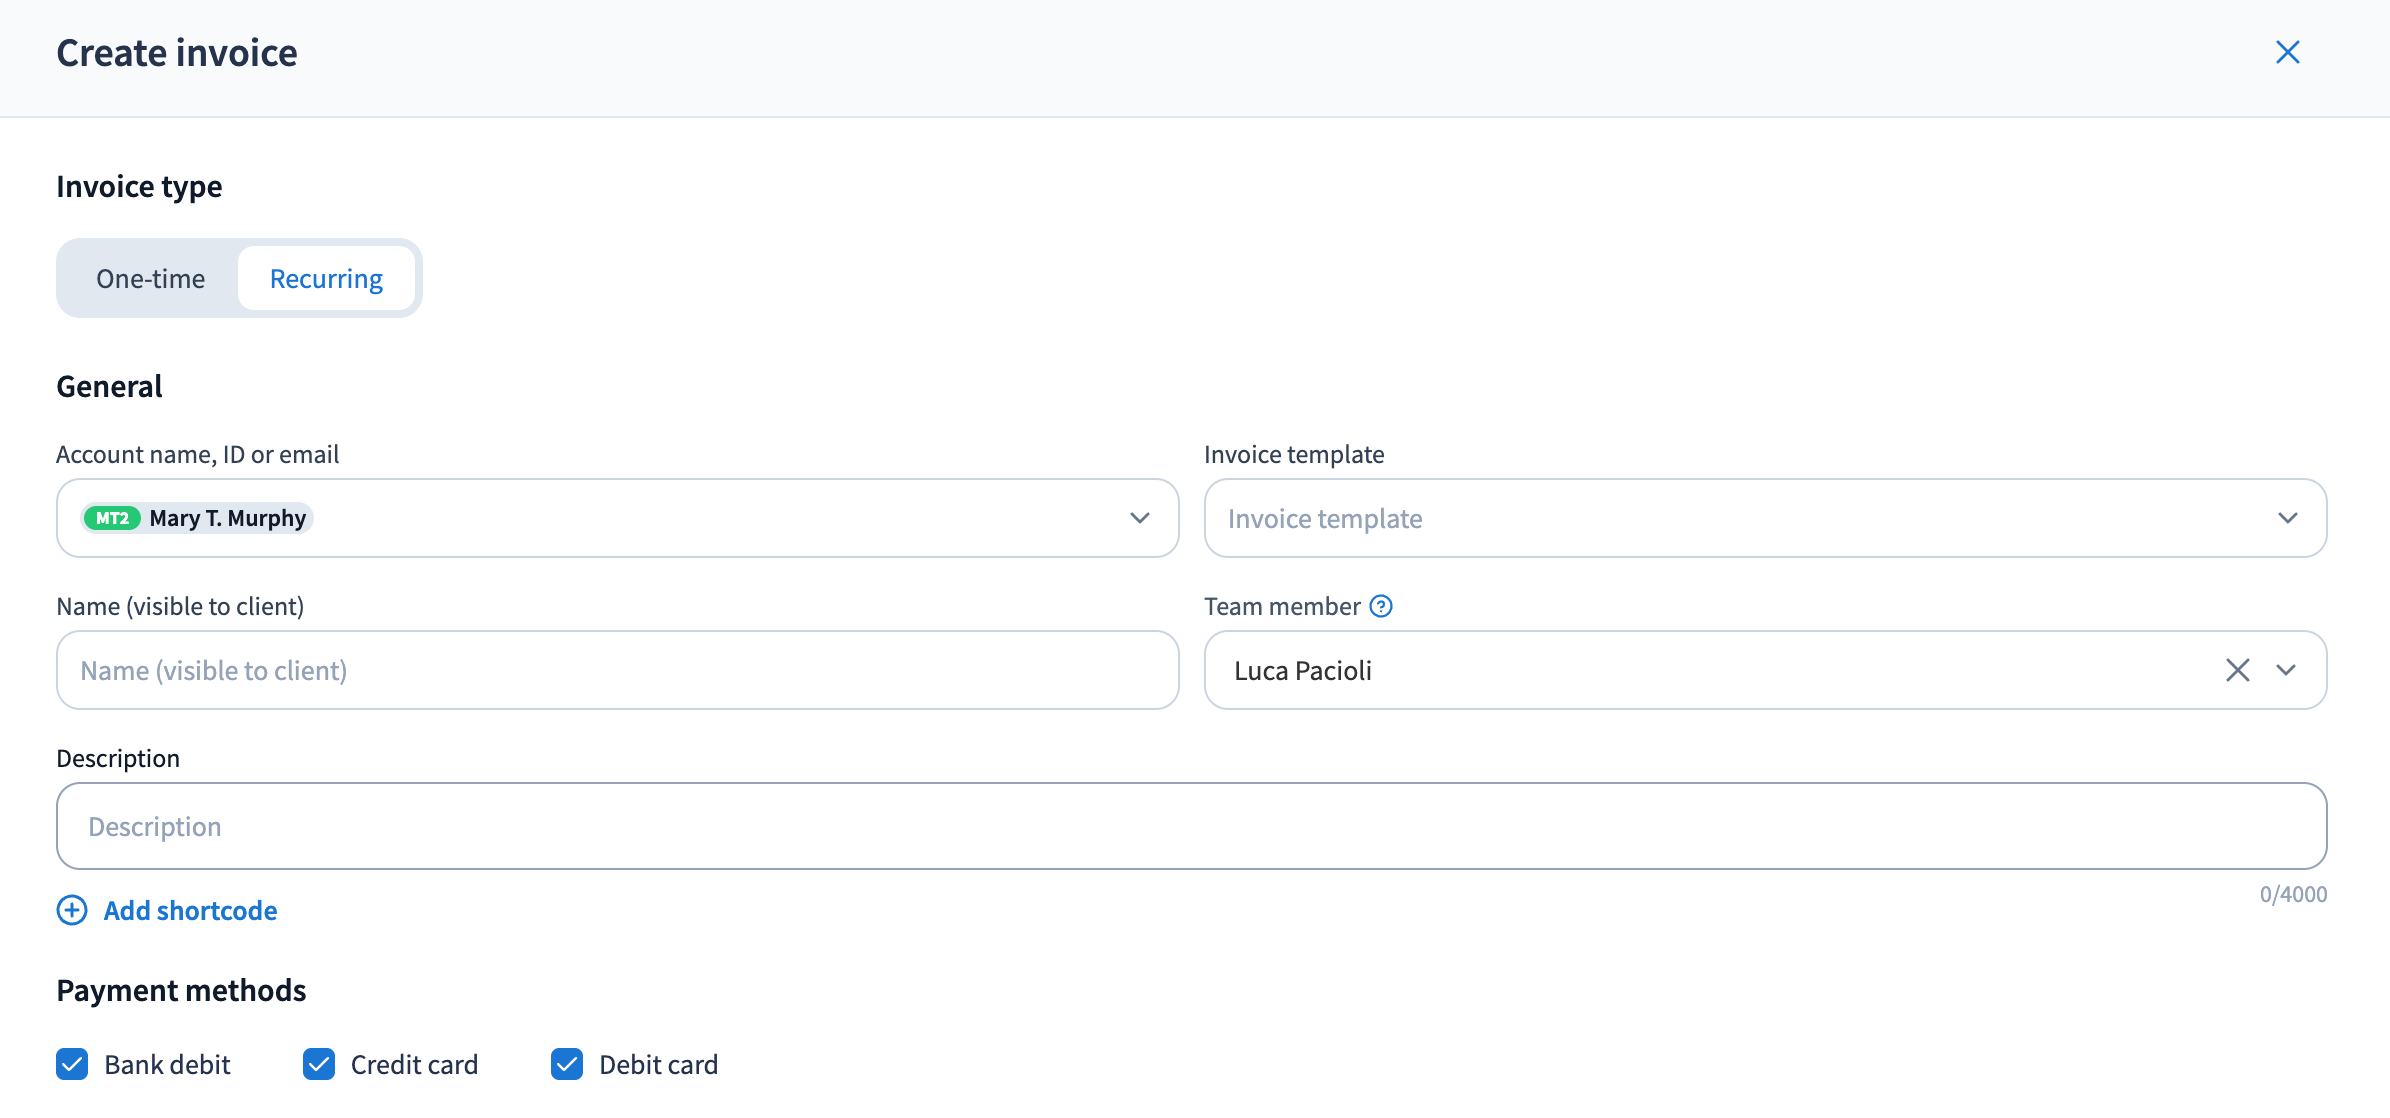Expand the Team member dropdown chevron
This screenshot has width=2390, height=1118.
tap(2286, 670)
